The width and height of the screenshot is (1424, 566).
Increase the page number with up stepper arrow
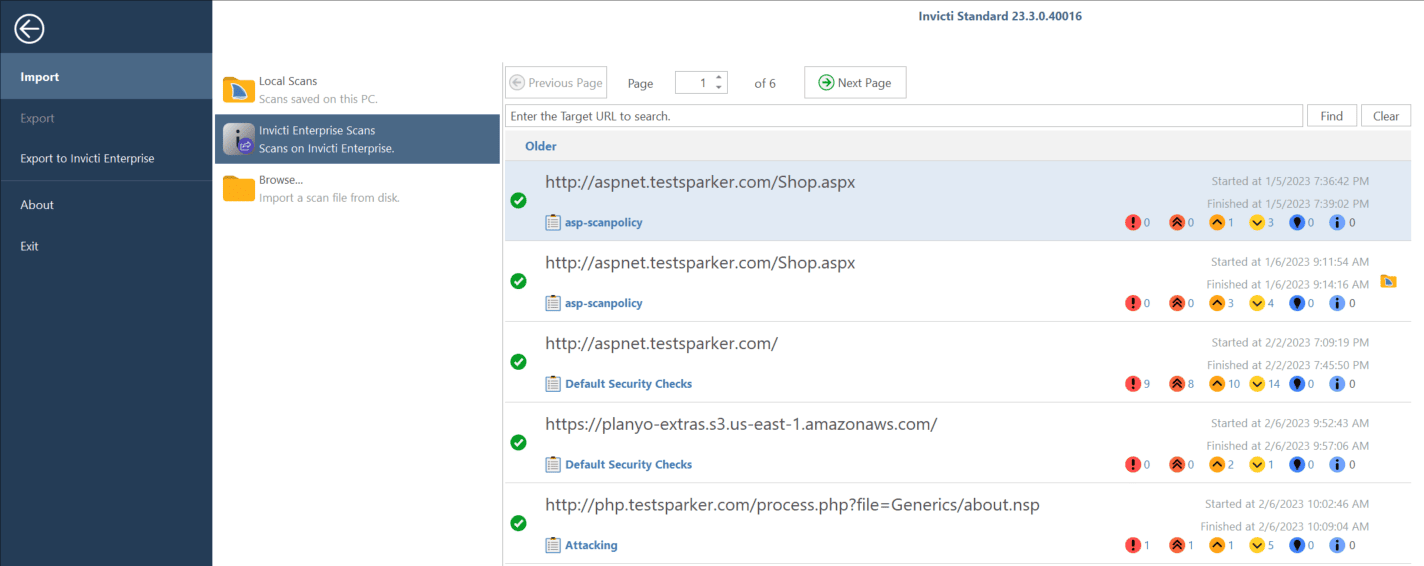pyautogui.click(x=718, y=78)
